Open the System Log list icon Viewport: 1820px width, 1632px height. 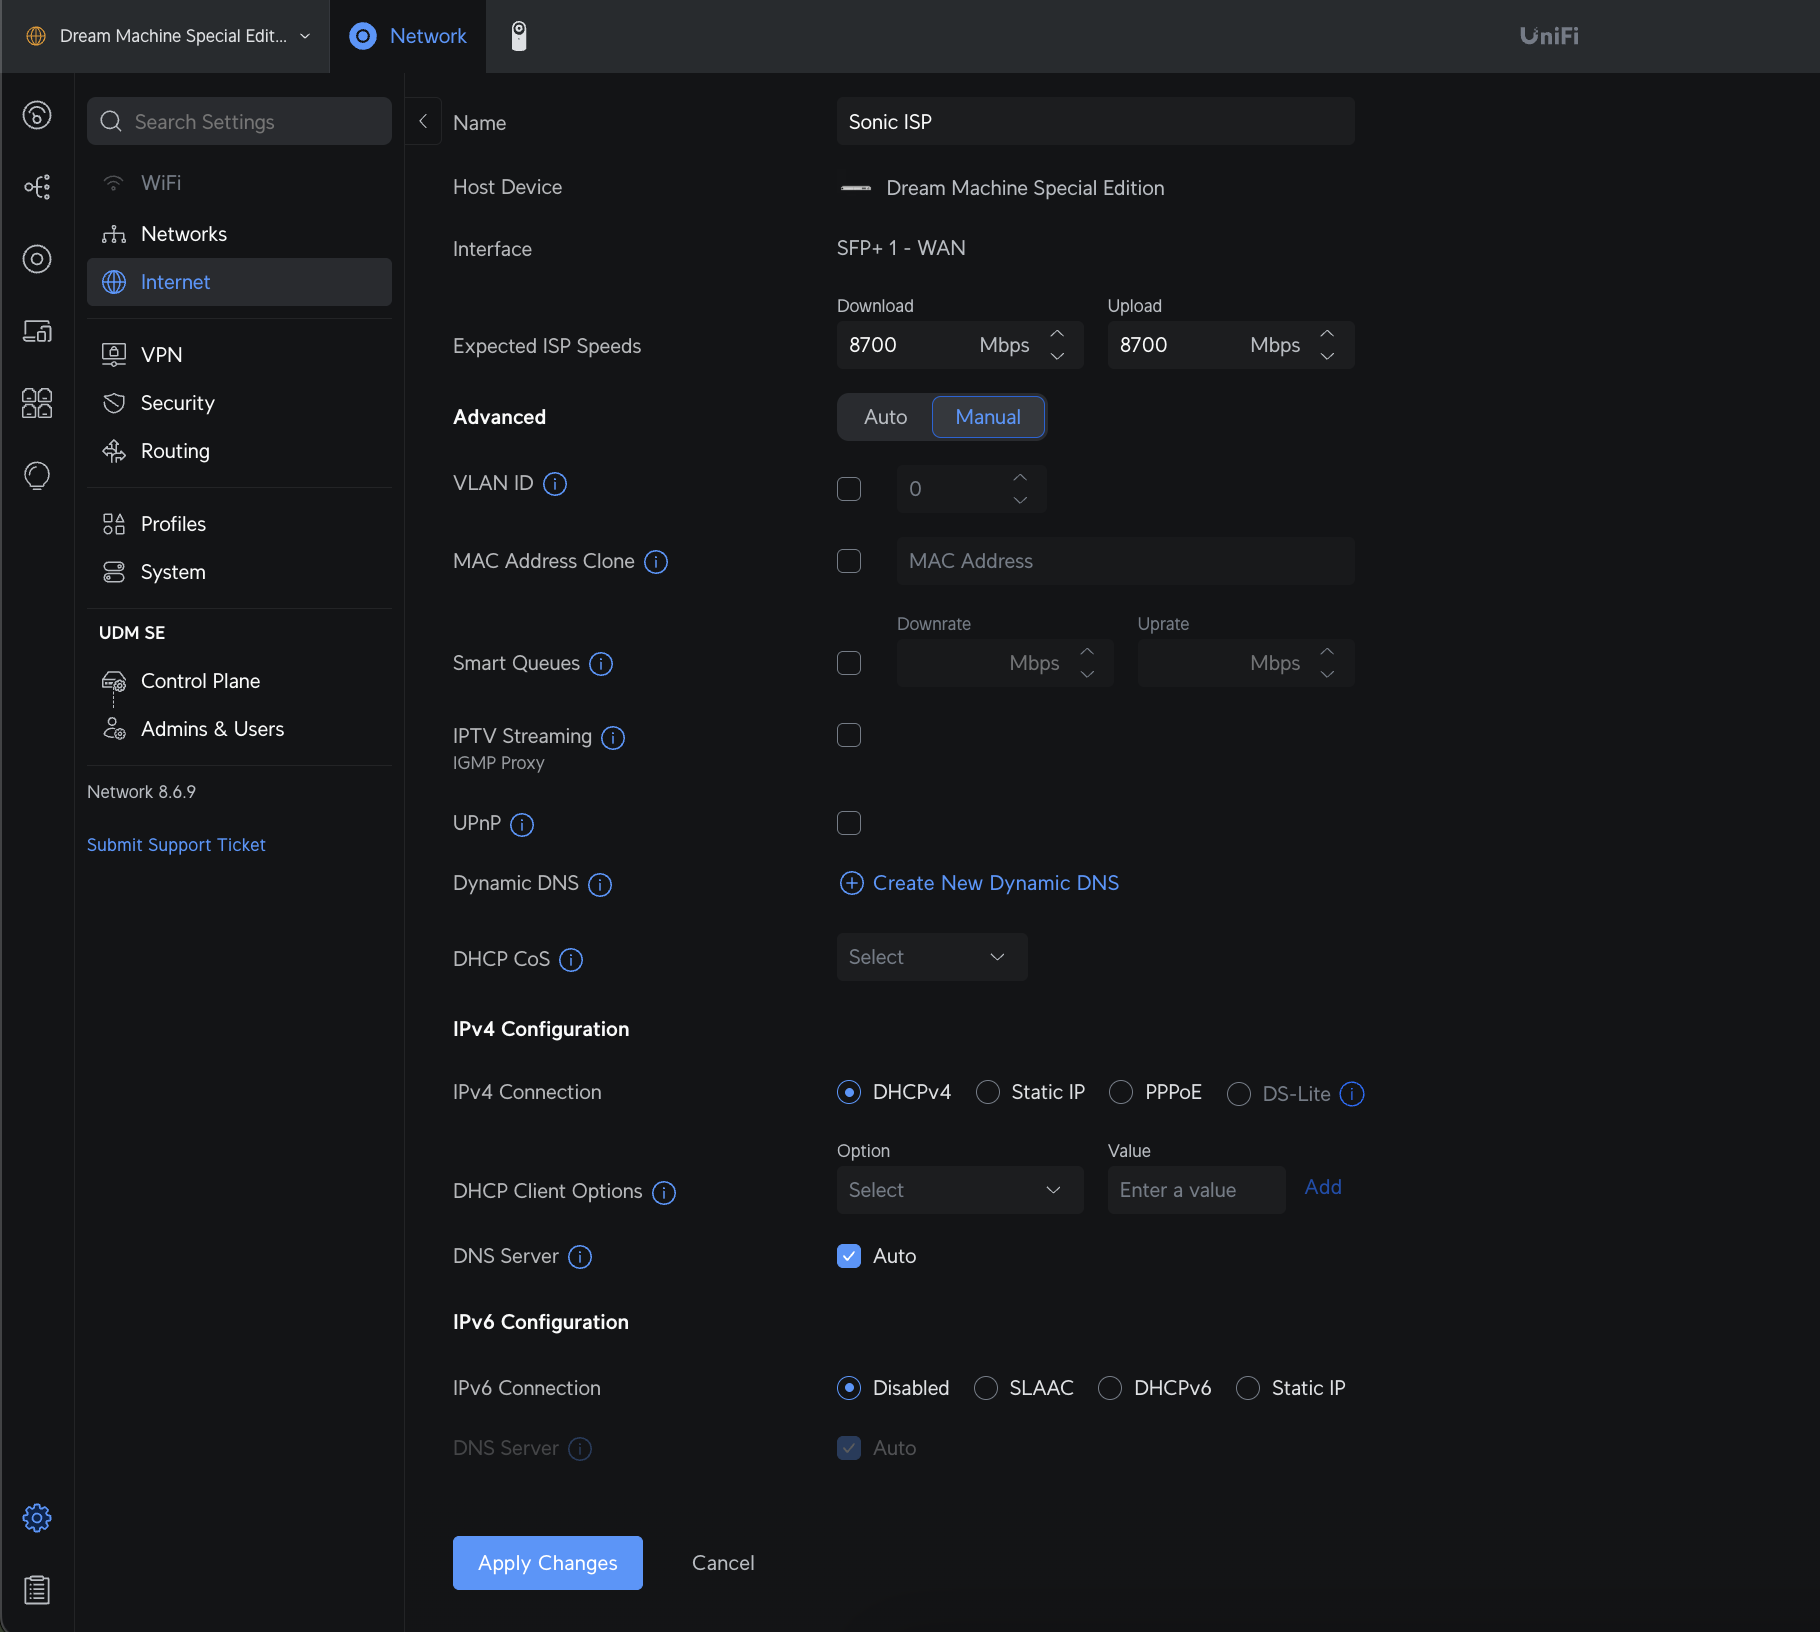(x=37, y=1590)
